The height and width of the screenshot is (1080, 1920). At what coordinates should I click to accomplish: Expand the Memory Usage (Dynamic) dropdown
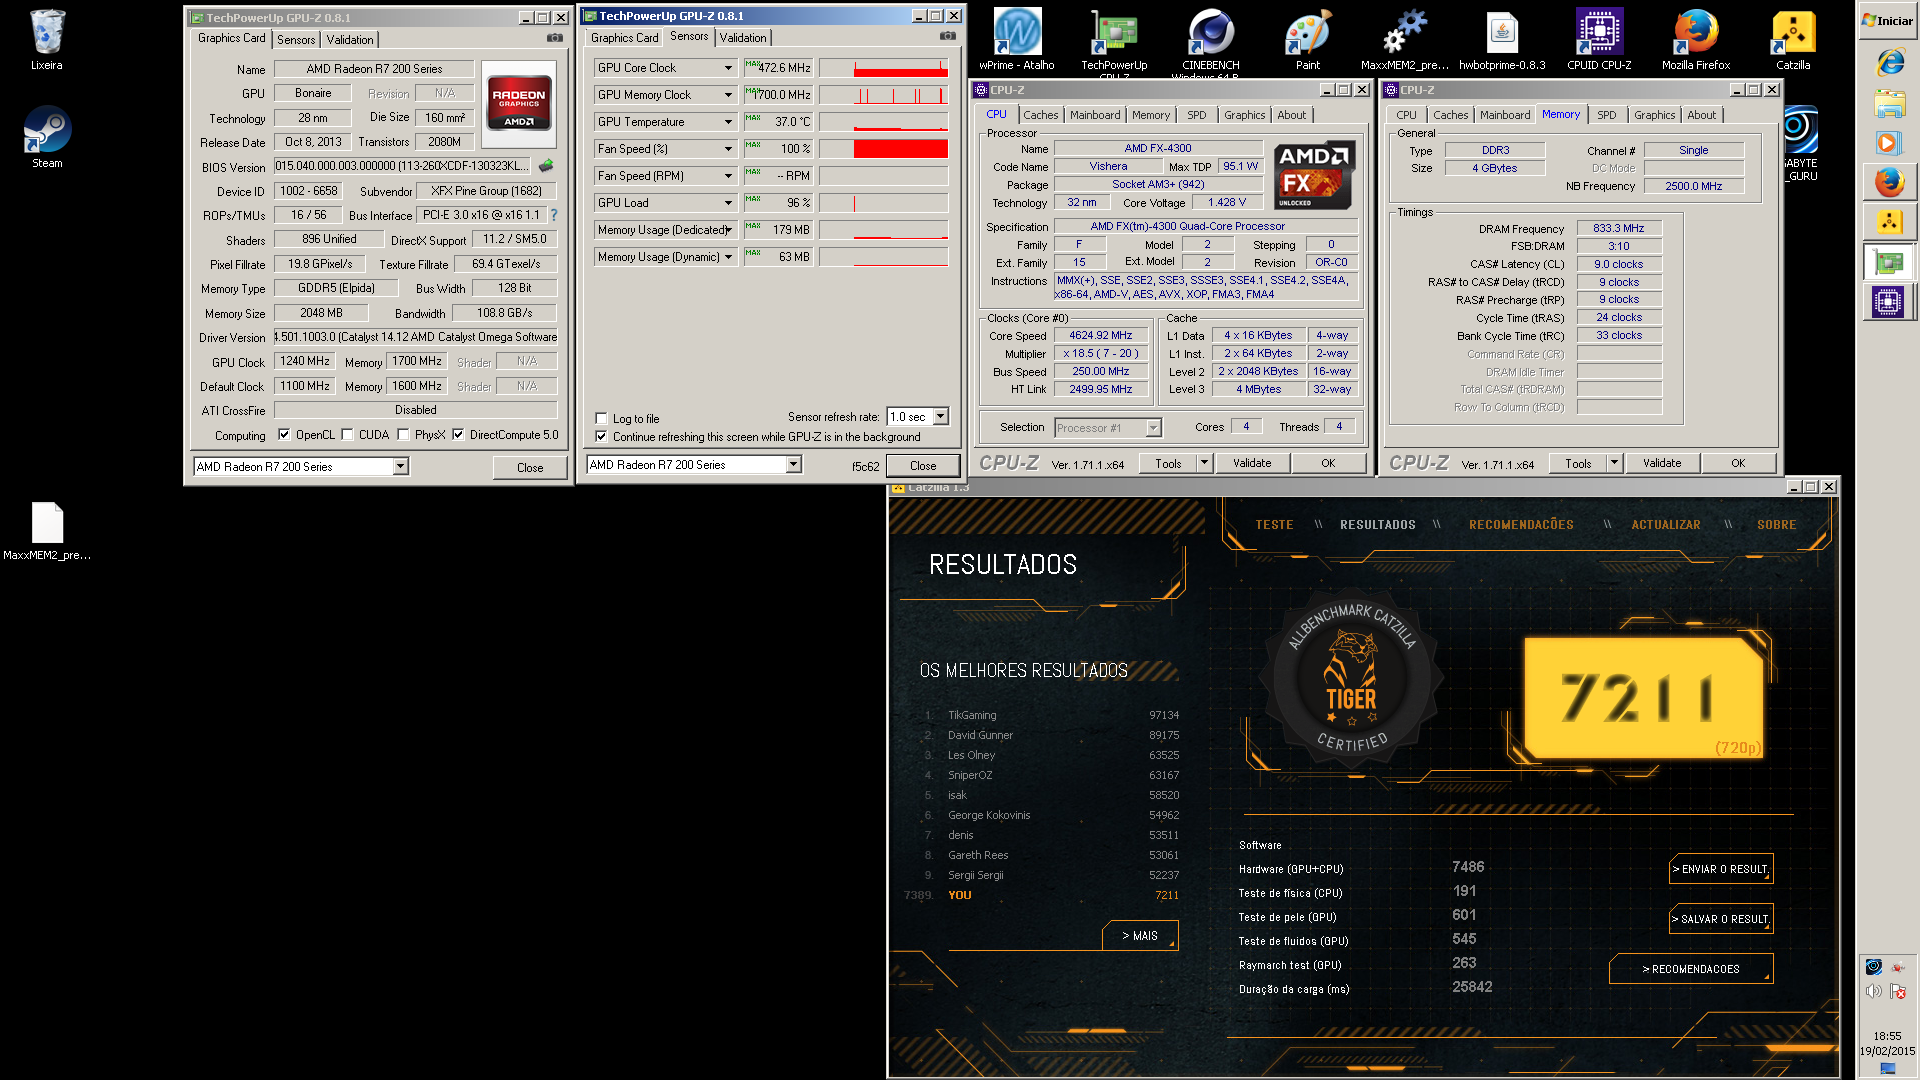(x=728, y=257)
